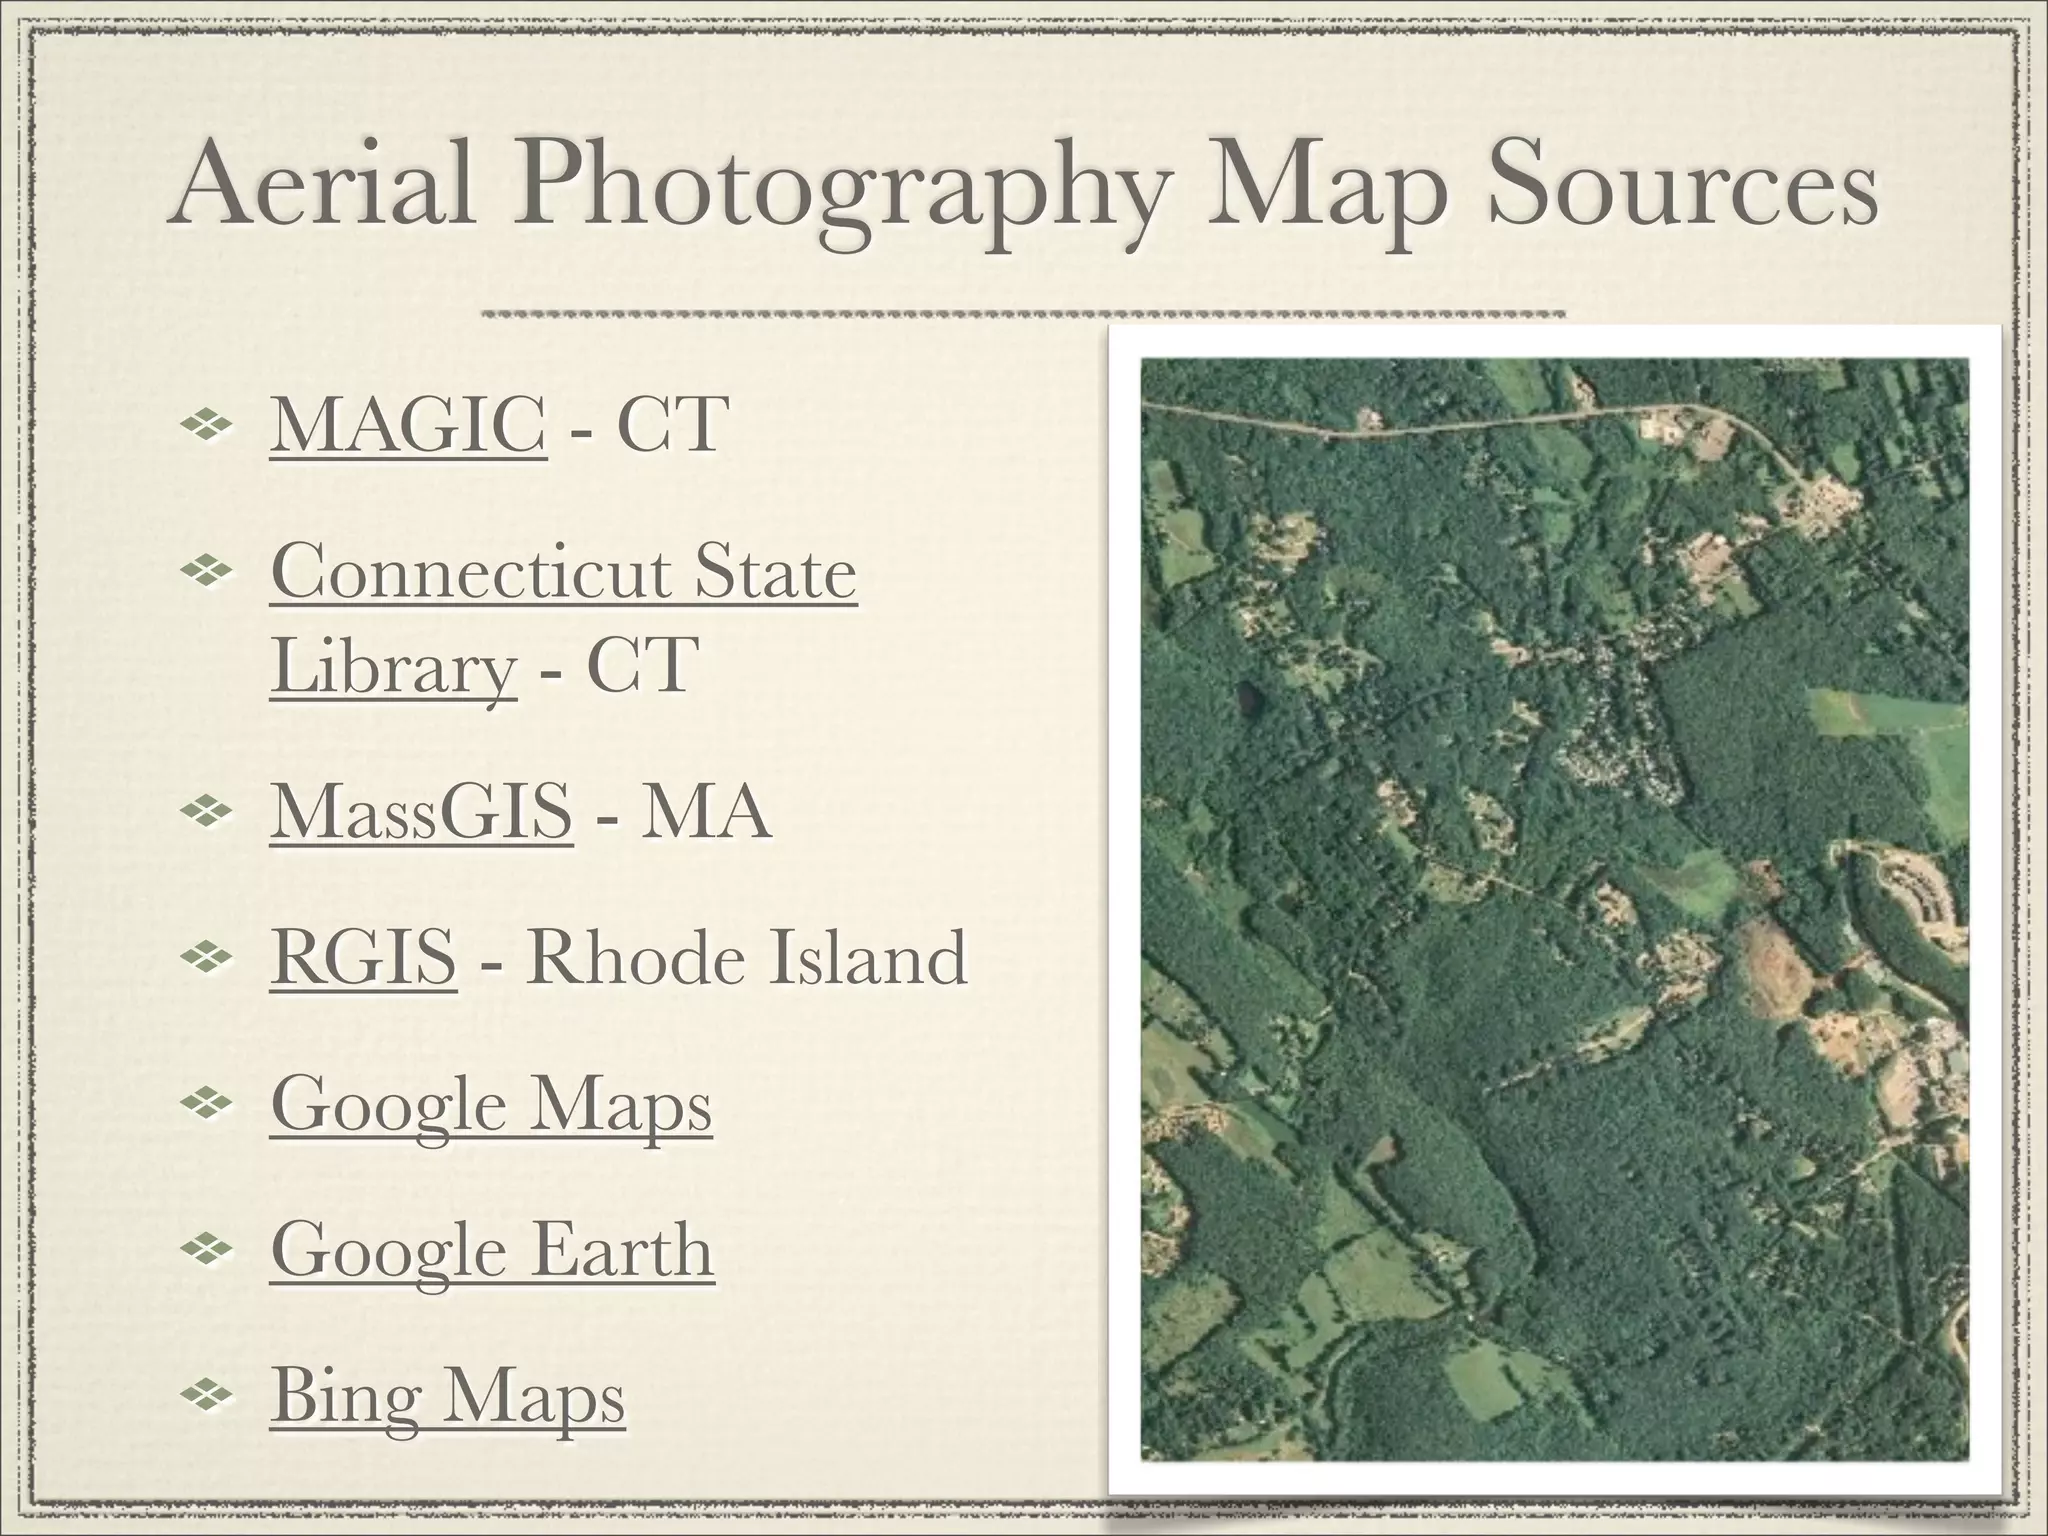Open the MassGIS link
The width and height of the screenshot is (2048, 1536).
421,812
